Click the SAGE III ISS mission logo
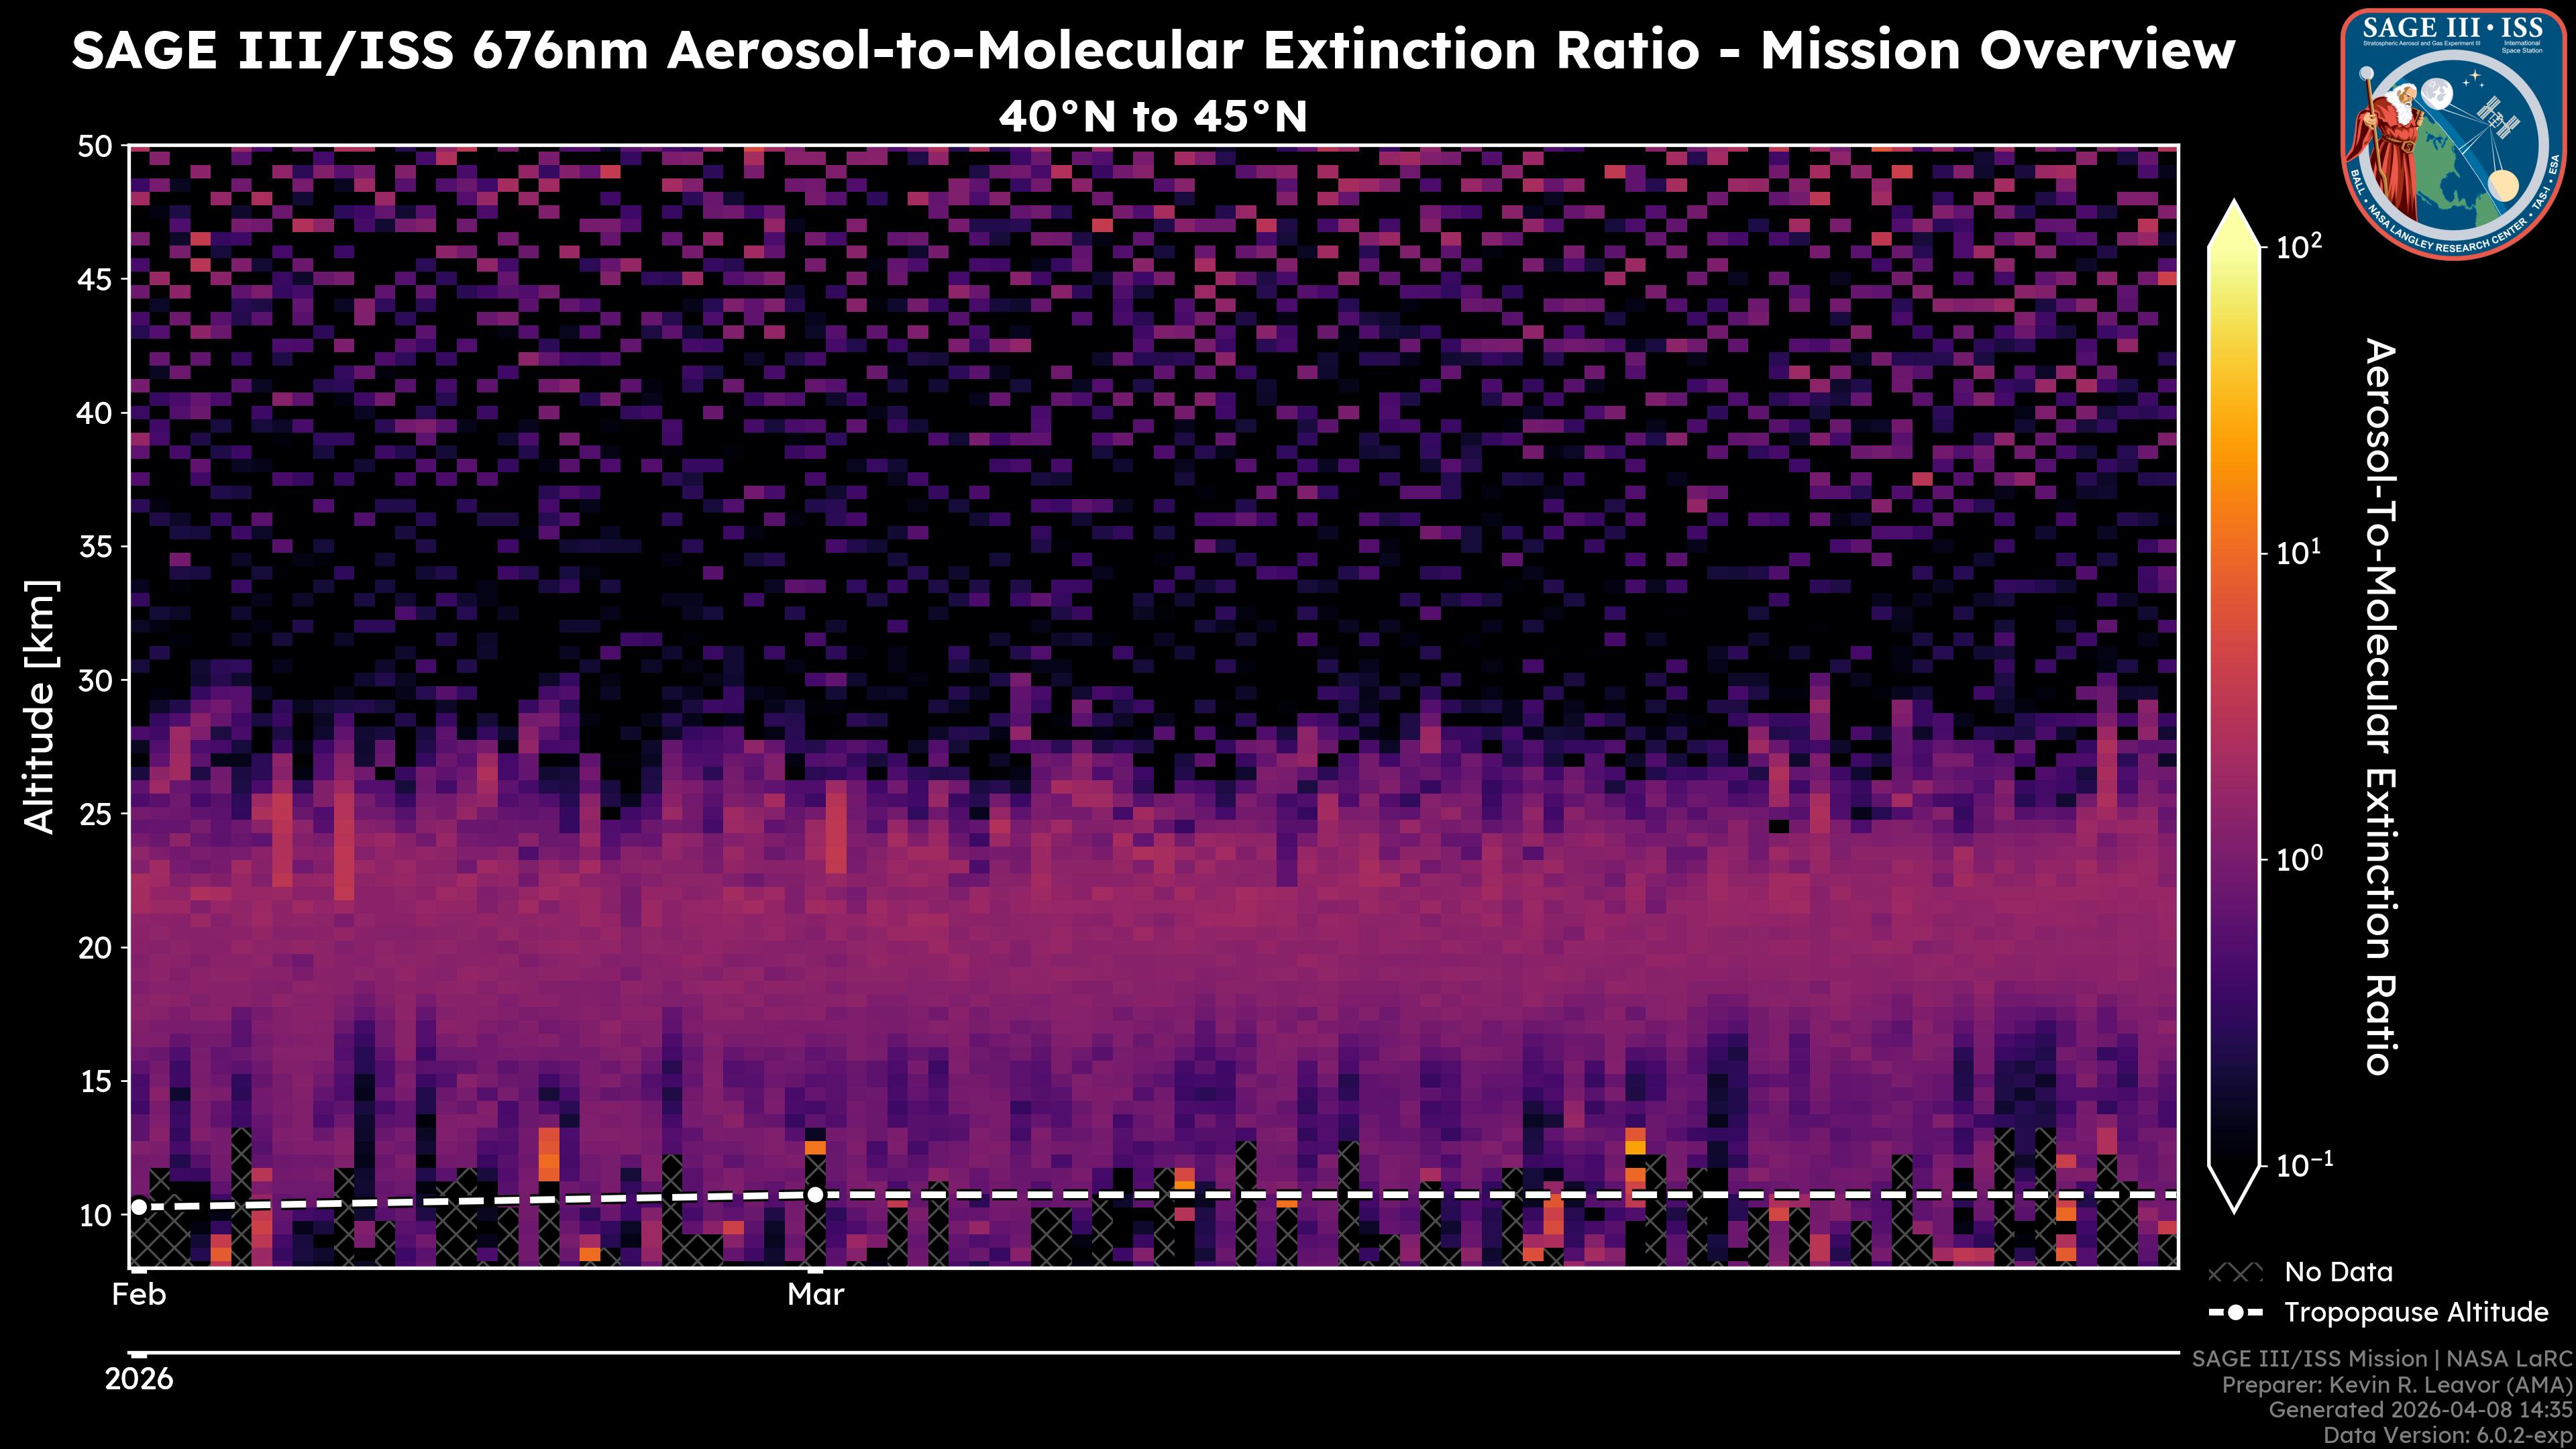This screenshot has height=1449, width=2576. pos(2453,133)
